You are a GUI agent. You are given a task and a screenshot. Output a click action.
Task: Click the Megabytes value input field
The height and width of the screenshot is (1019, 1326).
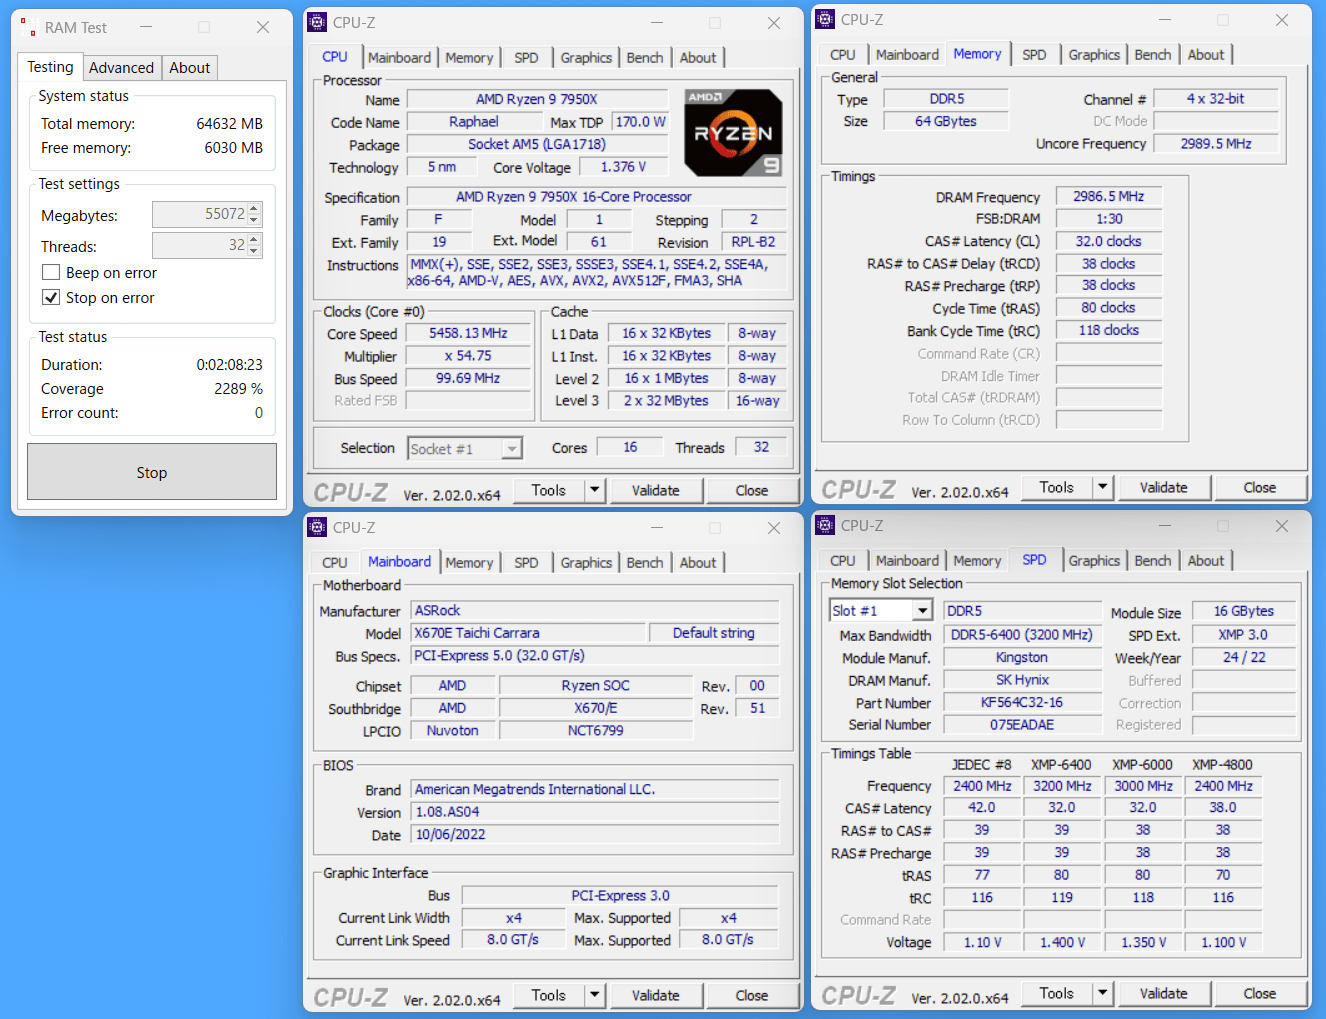(x=199, y=215)
